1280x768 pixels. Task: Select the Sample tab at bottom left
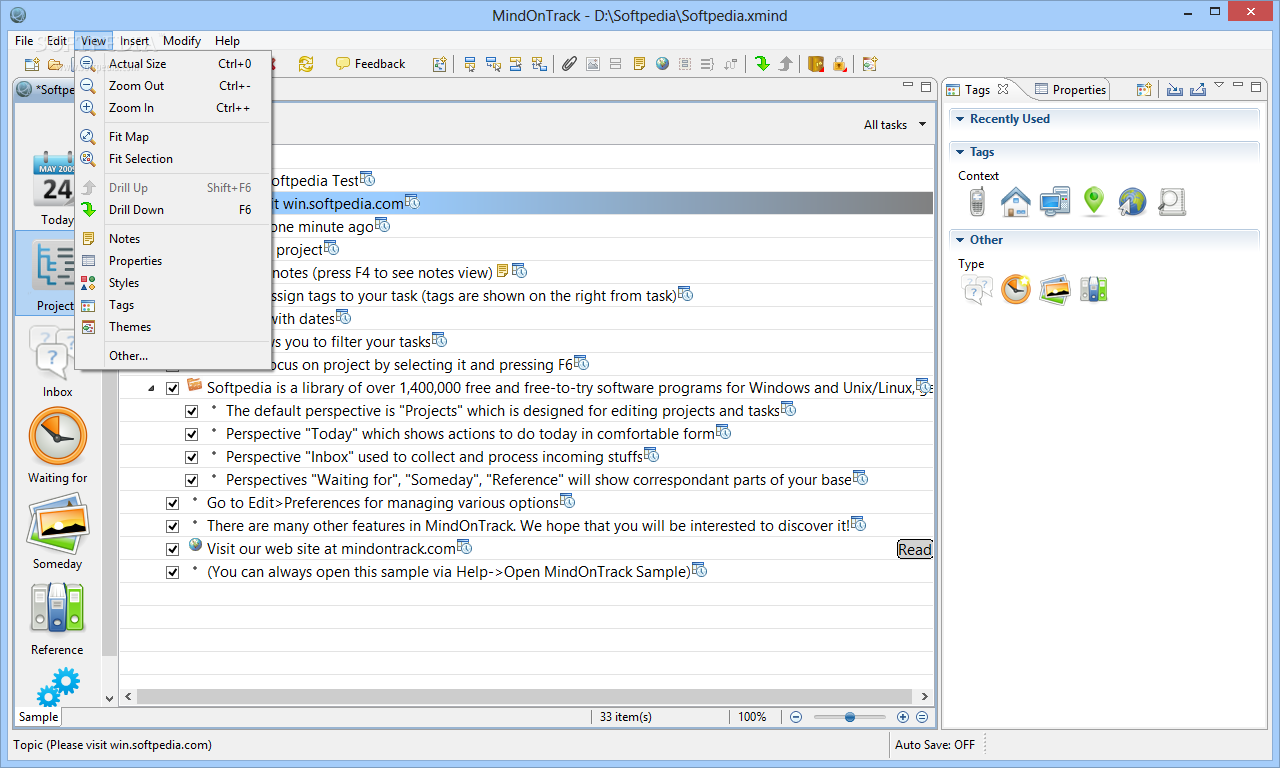click(x=38, y=717)
